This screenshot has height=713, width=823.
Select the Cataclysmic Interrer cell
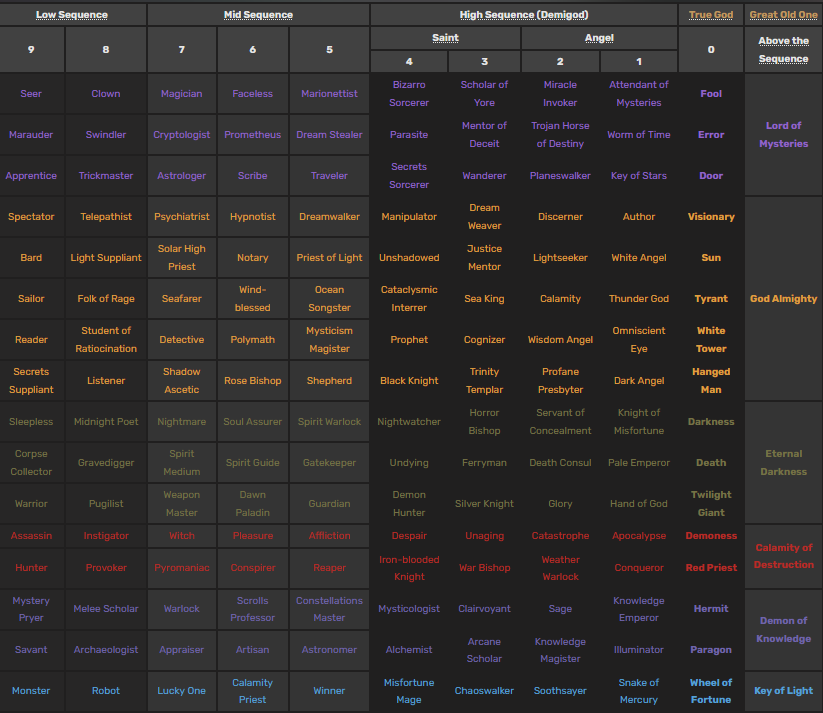[409, 298]
